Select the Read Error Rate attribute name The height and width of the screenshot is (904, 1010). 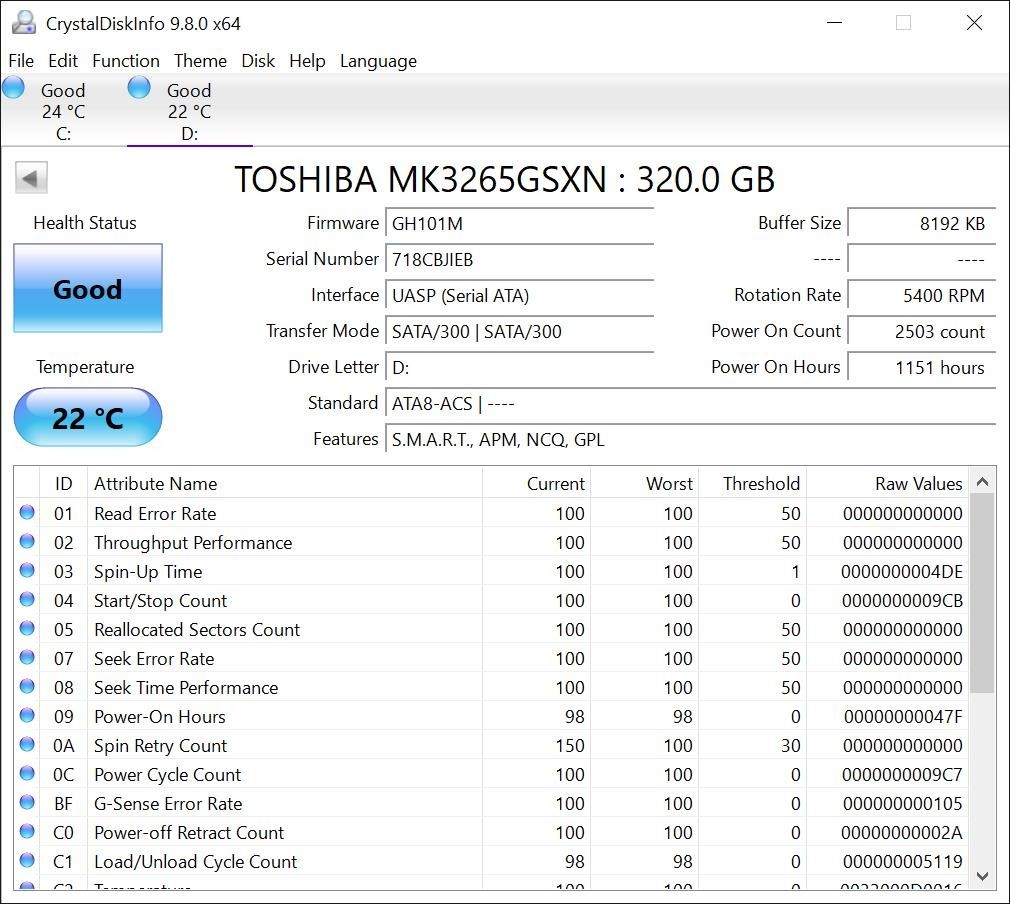click(155, 514)
